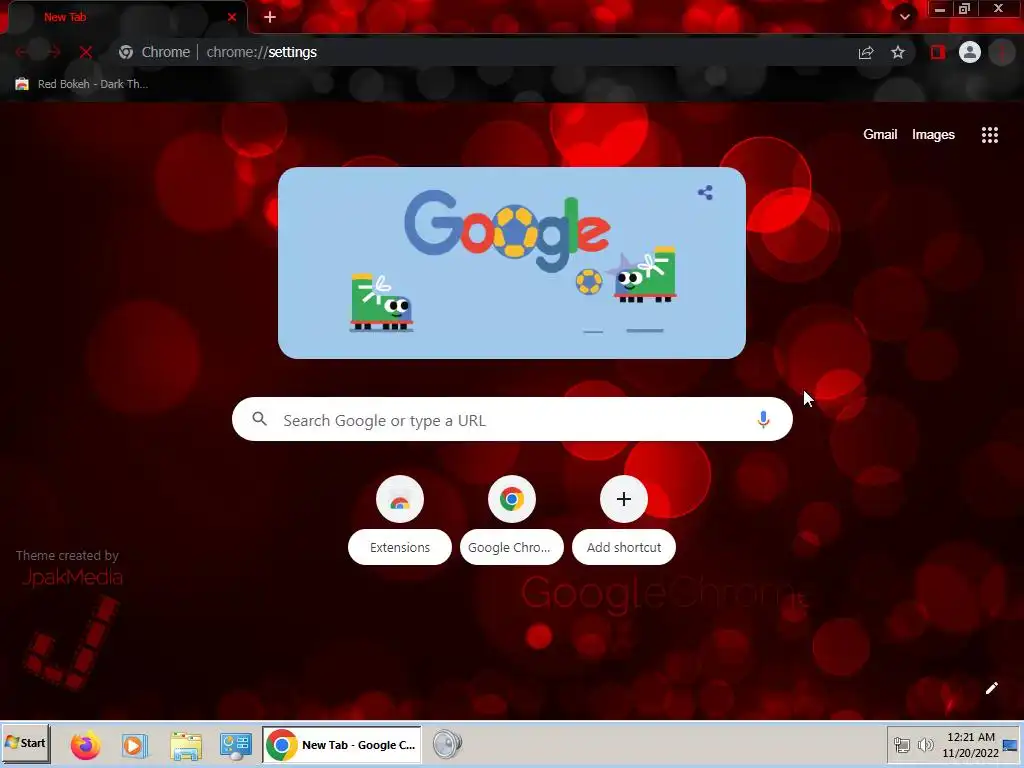Open the Extensions shortcut
This screenshot has height=768, width=1024.
point(400,520)
